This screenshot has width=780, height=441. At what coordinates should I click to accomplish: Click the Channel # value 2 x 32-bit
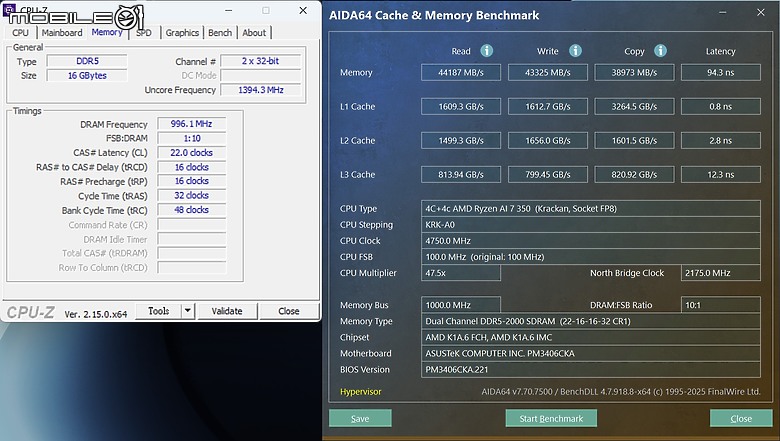(261, 61)
